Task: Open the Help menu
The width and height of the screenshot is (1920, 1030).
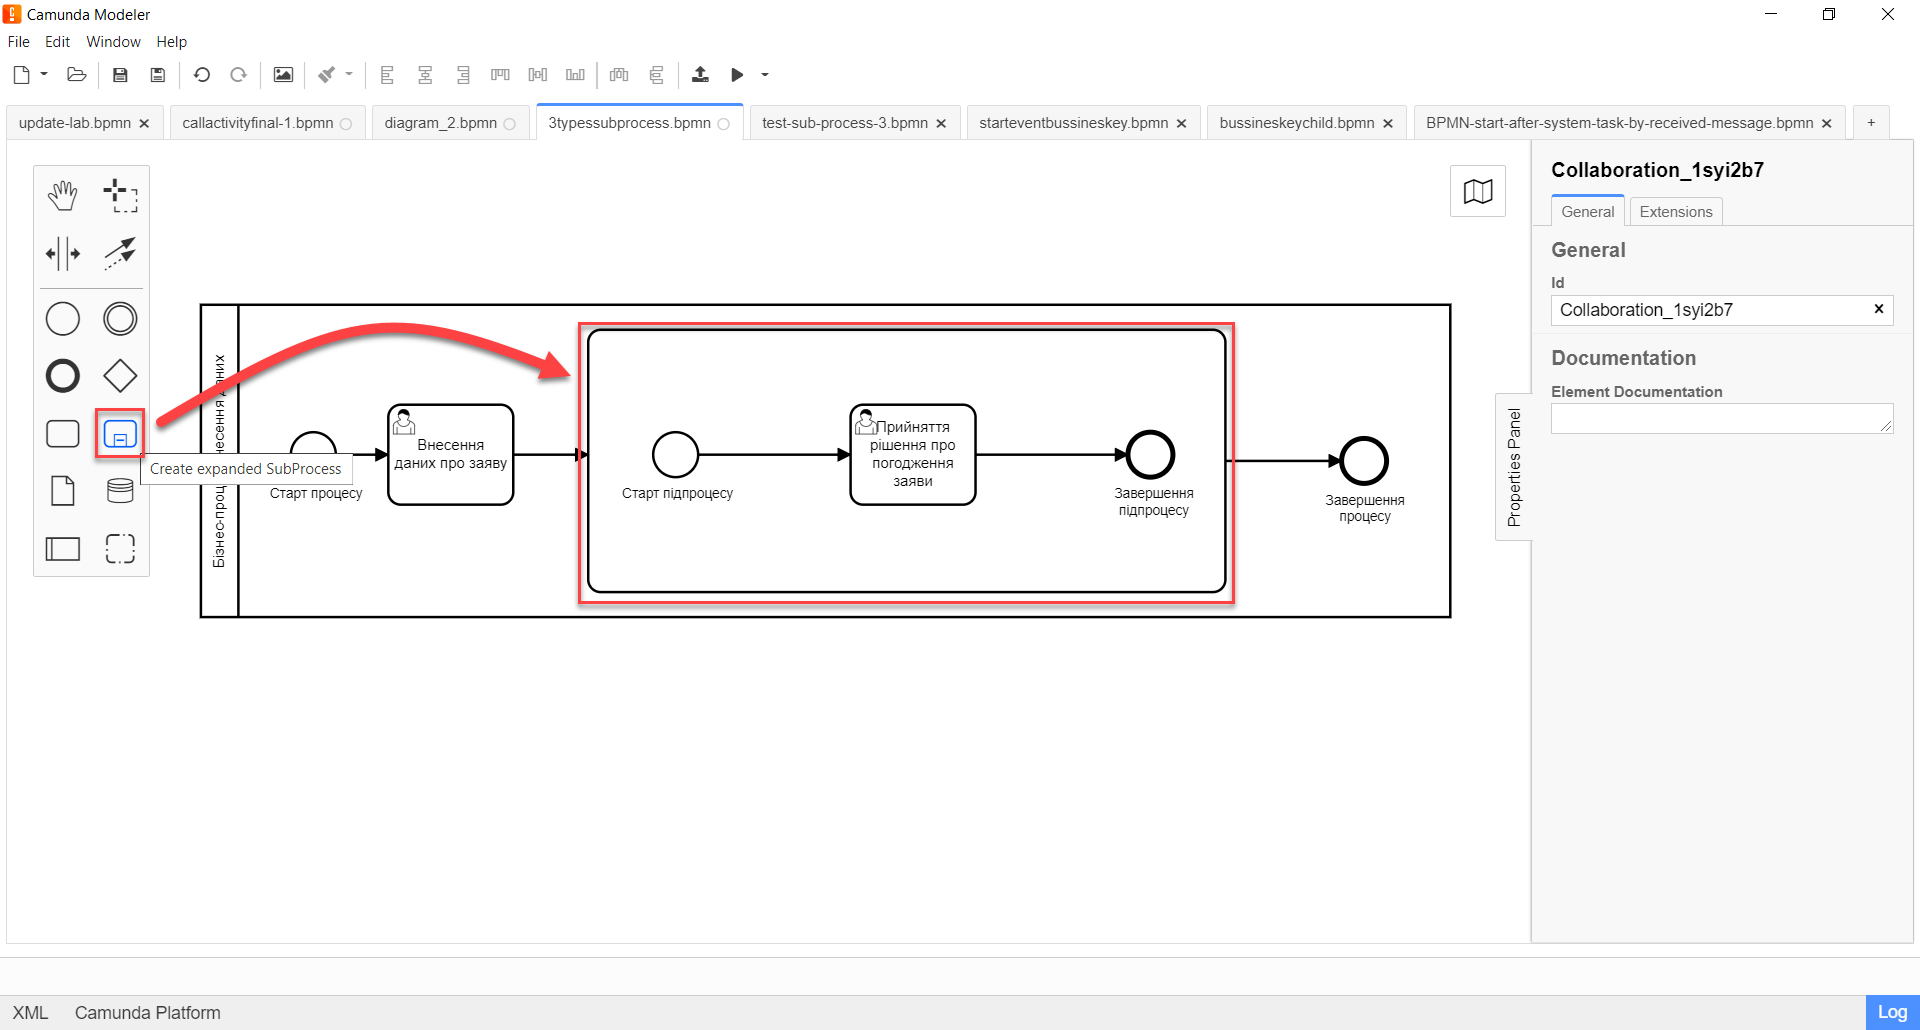Action: [x=172, y=42]
